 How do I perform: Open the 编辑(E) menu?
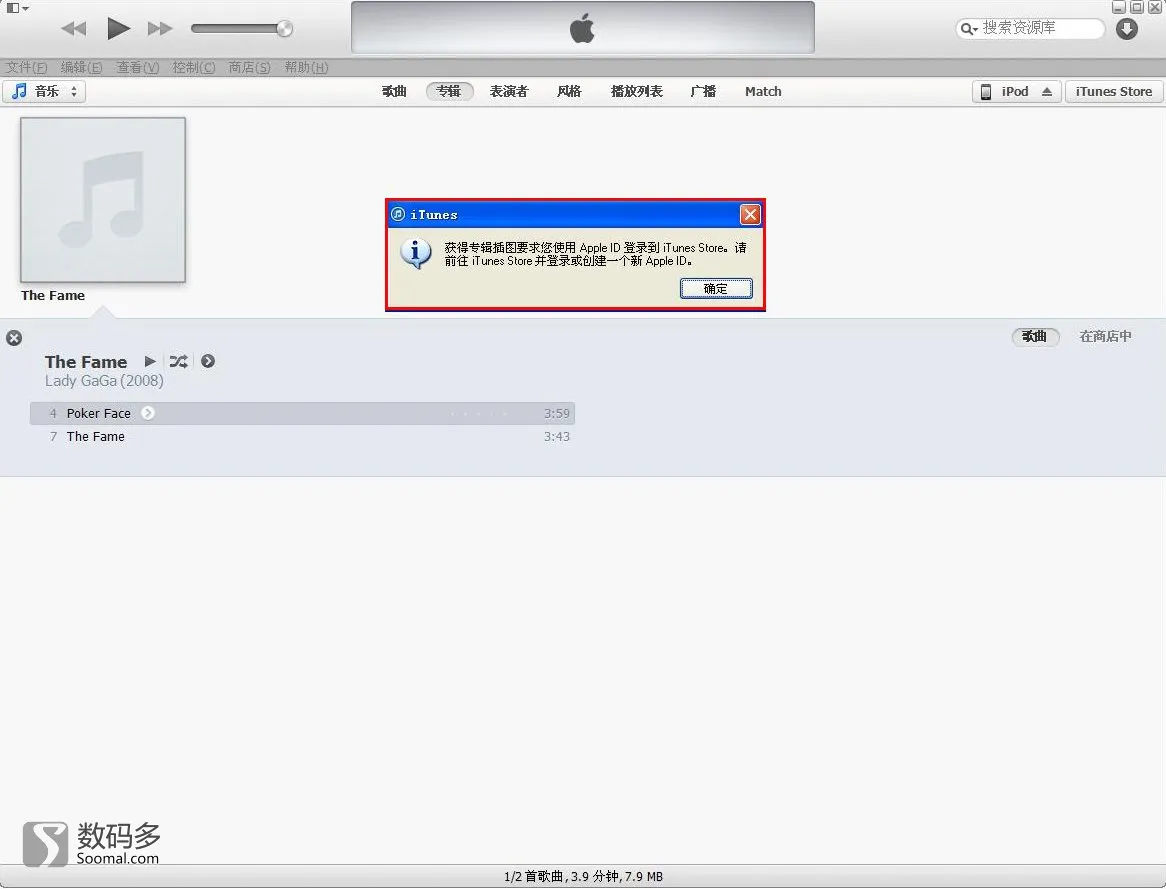tap(81, 68)
